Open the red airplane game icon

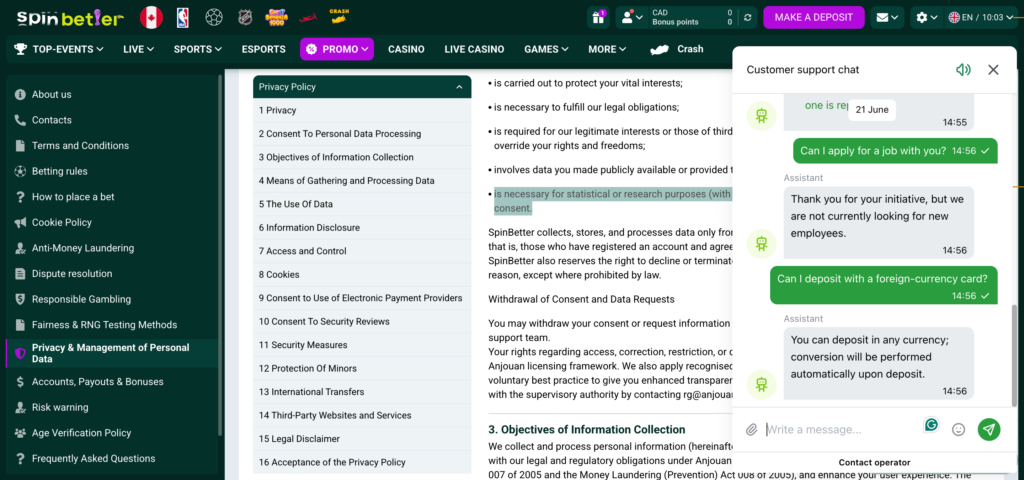point(307,18)
